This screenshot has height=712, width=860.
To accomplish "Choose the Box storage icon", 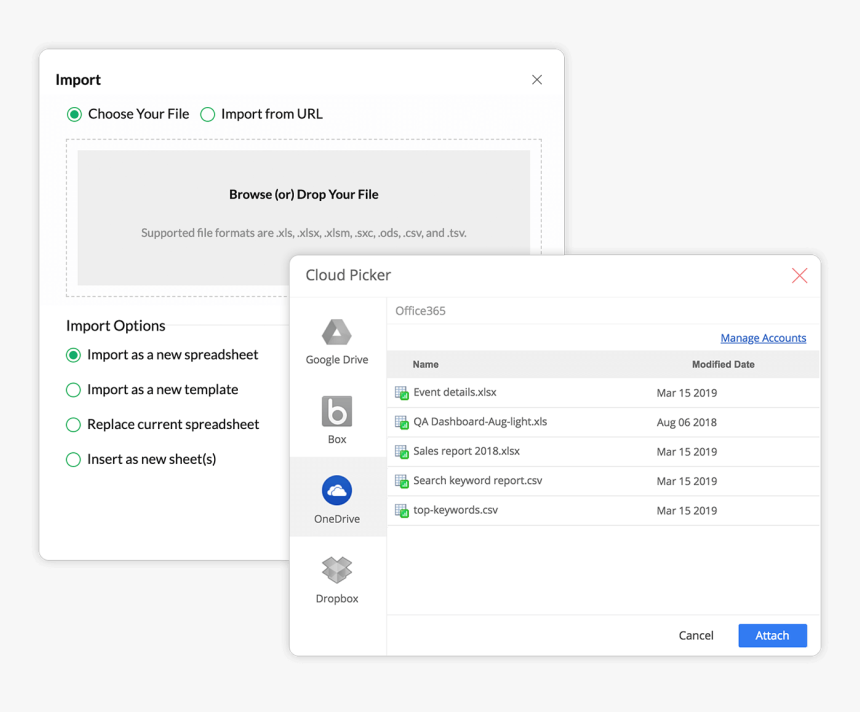I will (x=337, y=411).
